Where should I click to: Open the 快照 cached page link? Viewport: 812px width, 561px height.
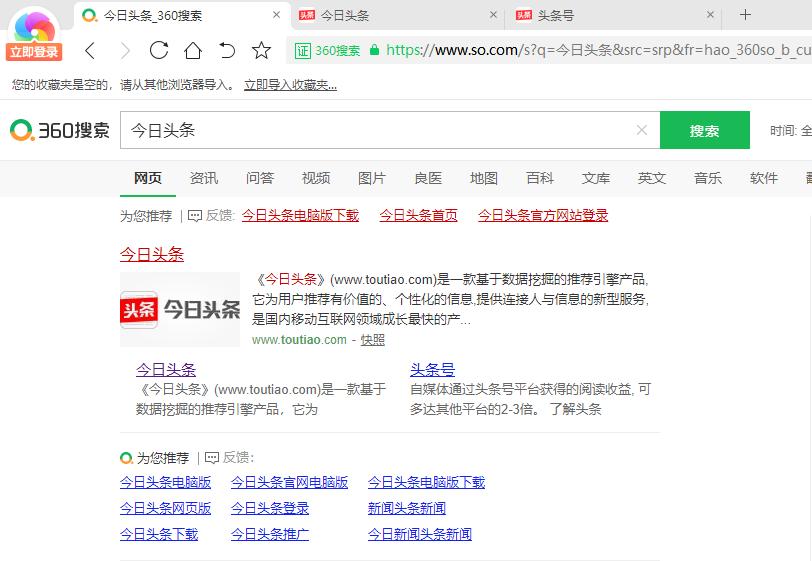[372, 340]
